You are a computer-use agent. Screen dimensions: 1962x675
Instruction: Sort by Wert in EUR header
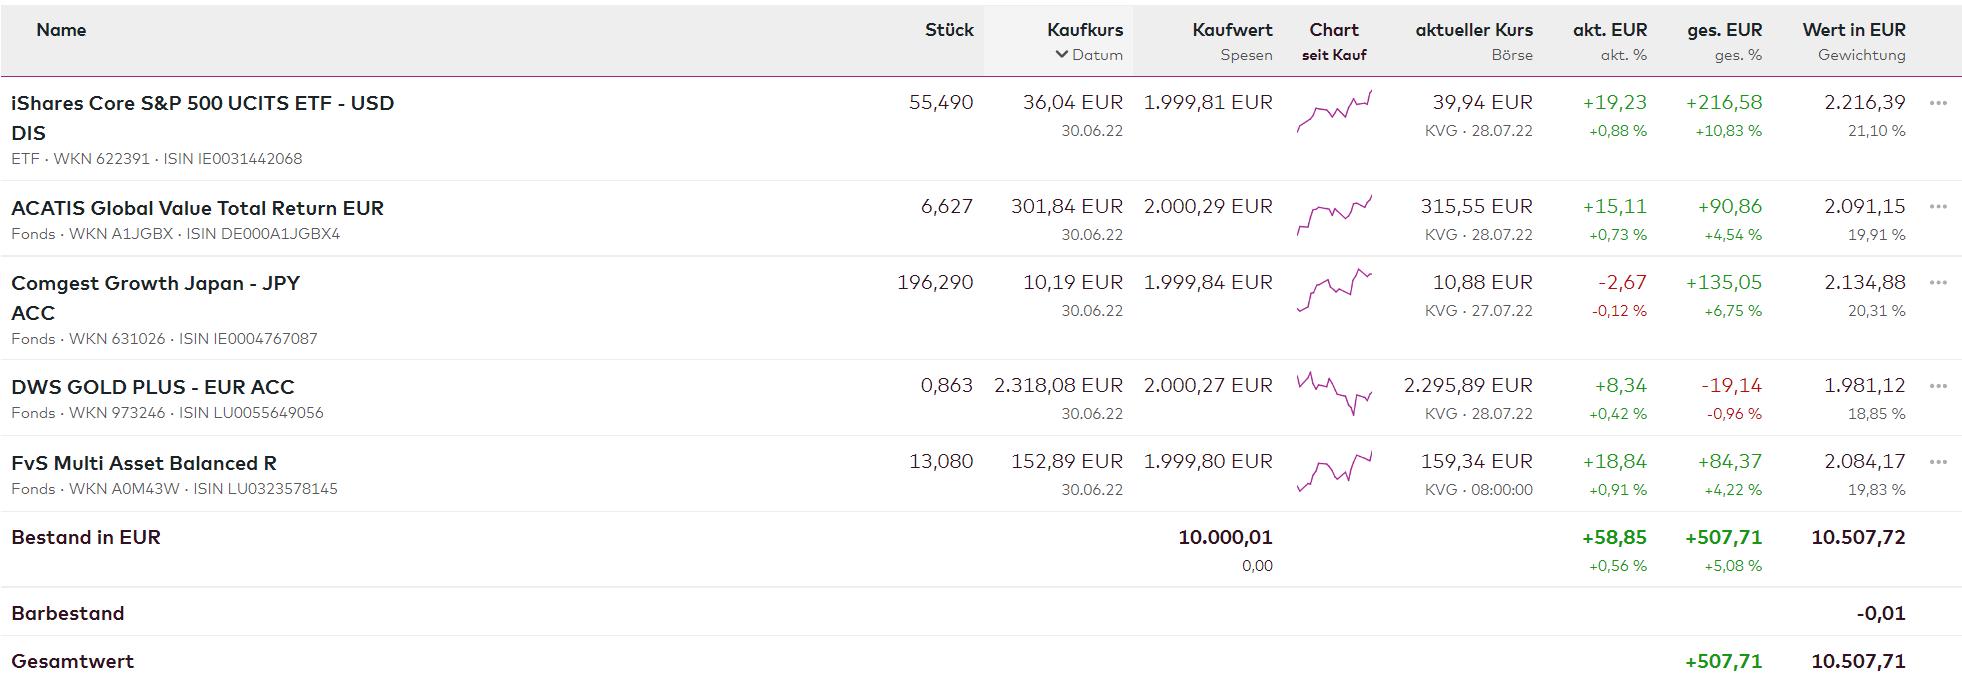click(x=1853, y=30)
